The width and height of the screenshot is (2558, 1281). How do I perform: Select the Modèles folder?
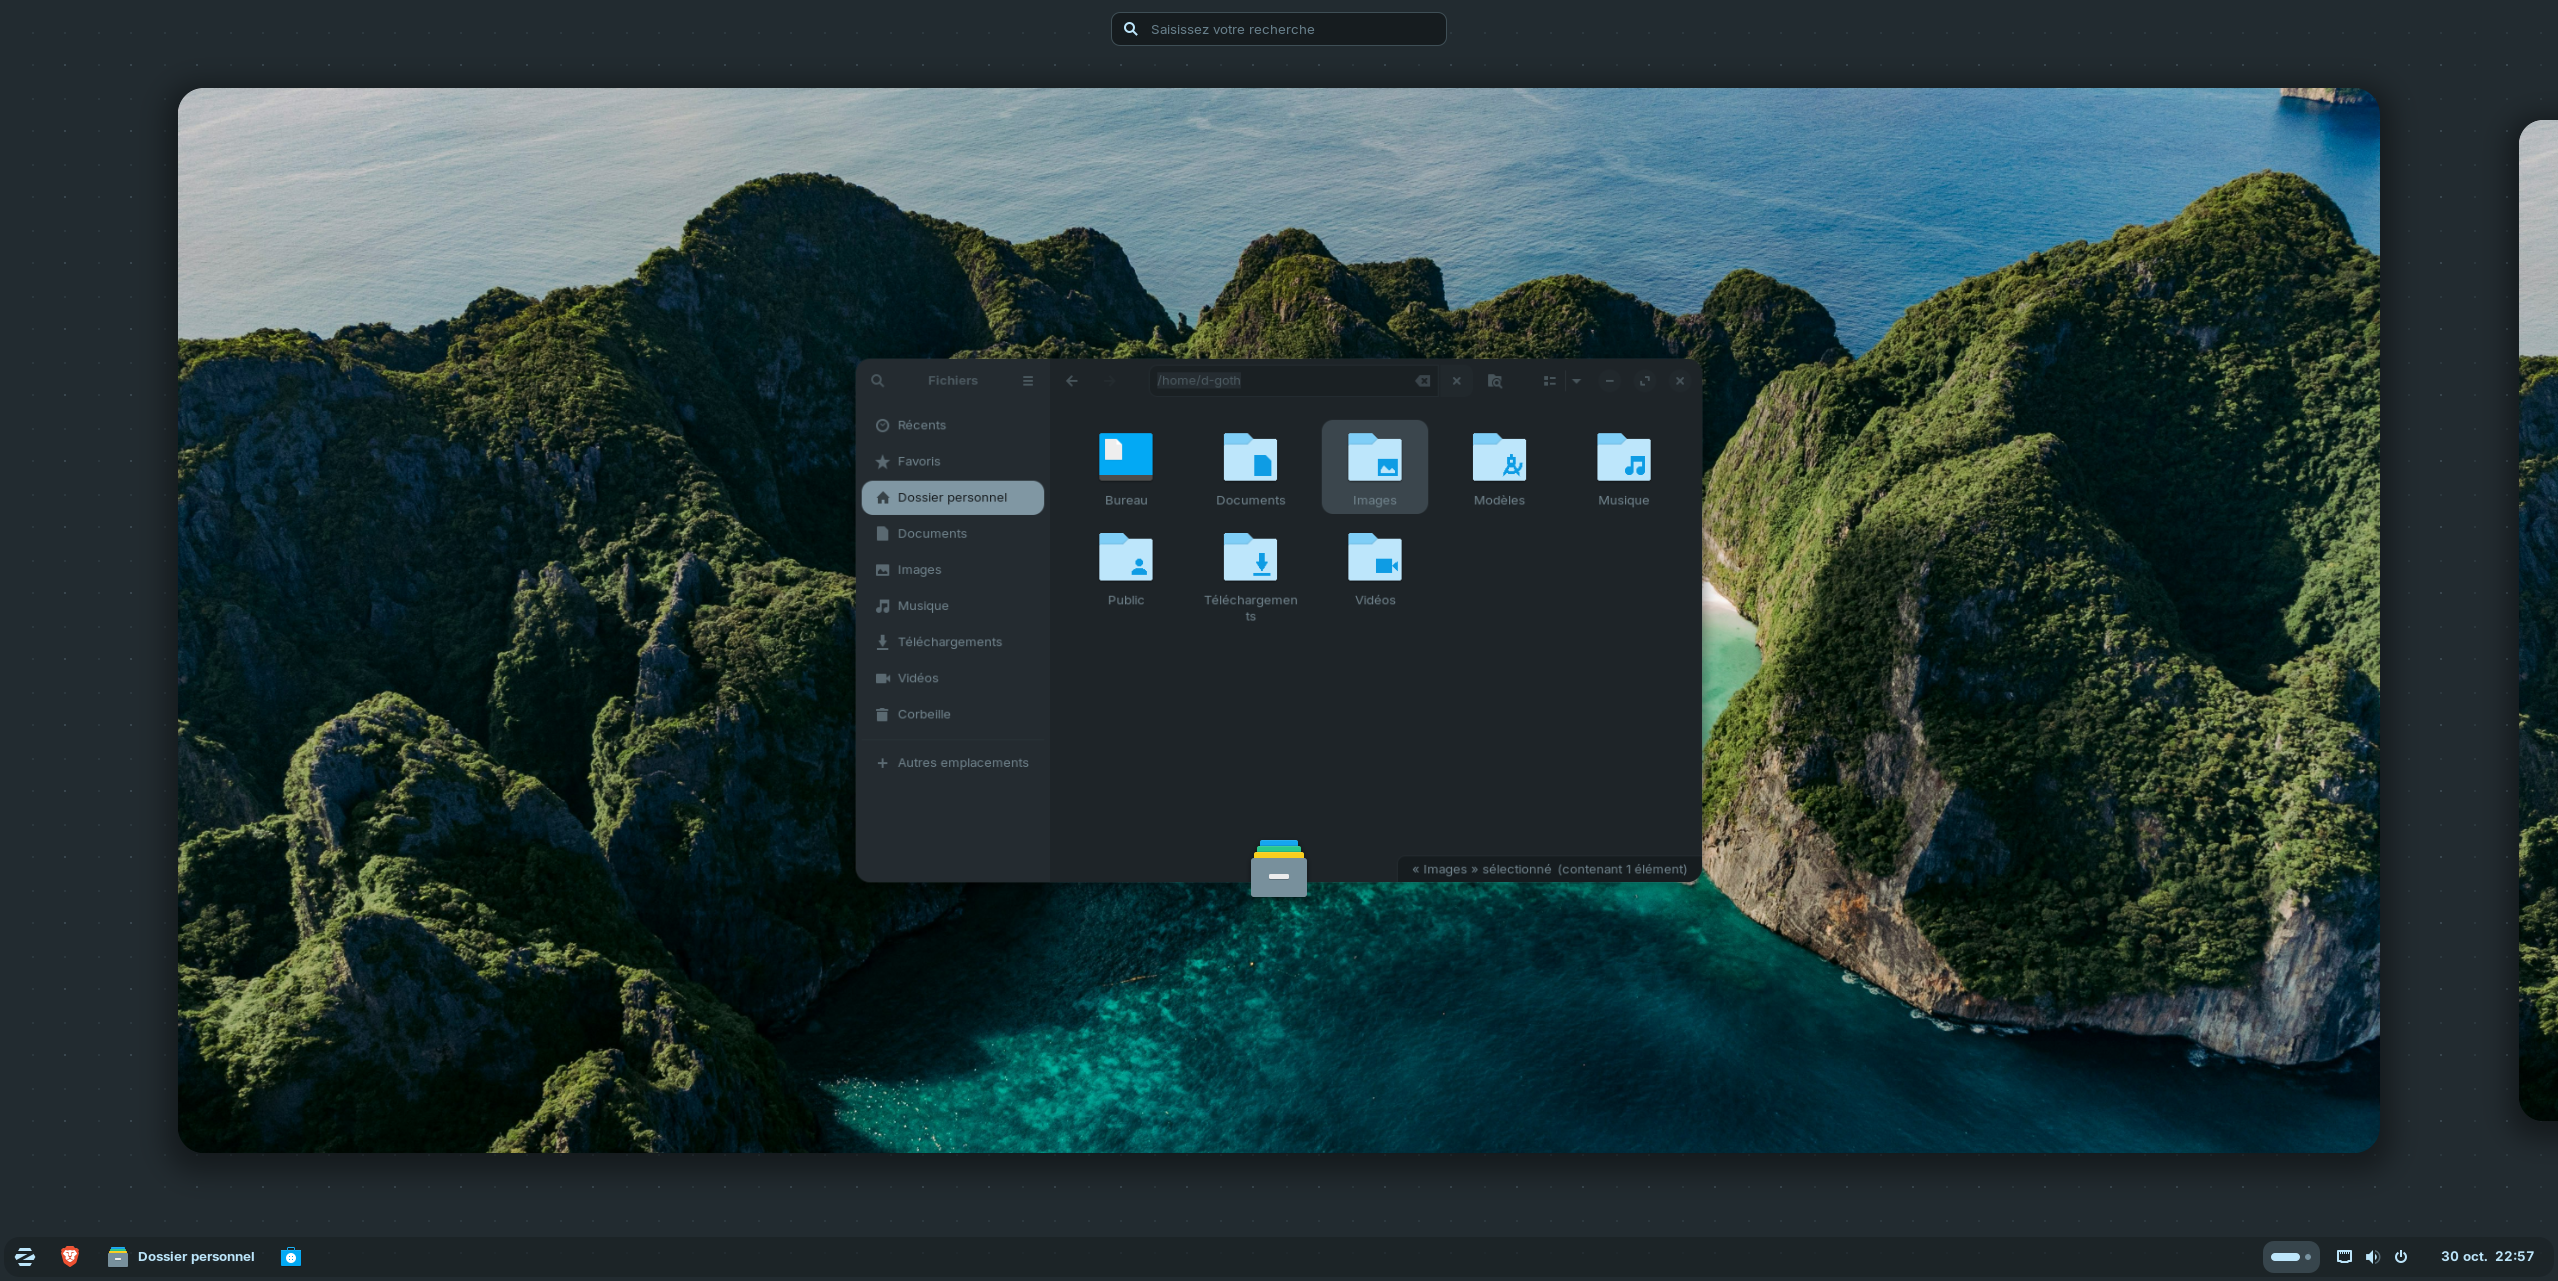(1498, 459)
